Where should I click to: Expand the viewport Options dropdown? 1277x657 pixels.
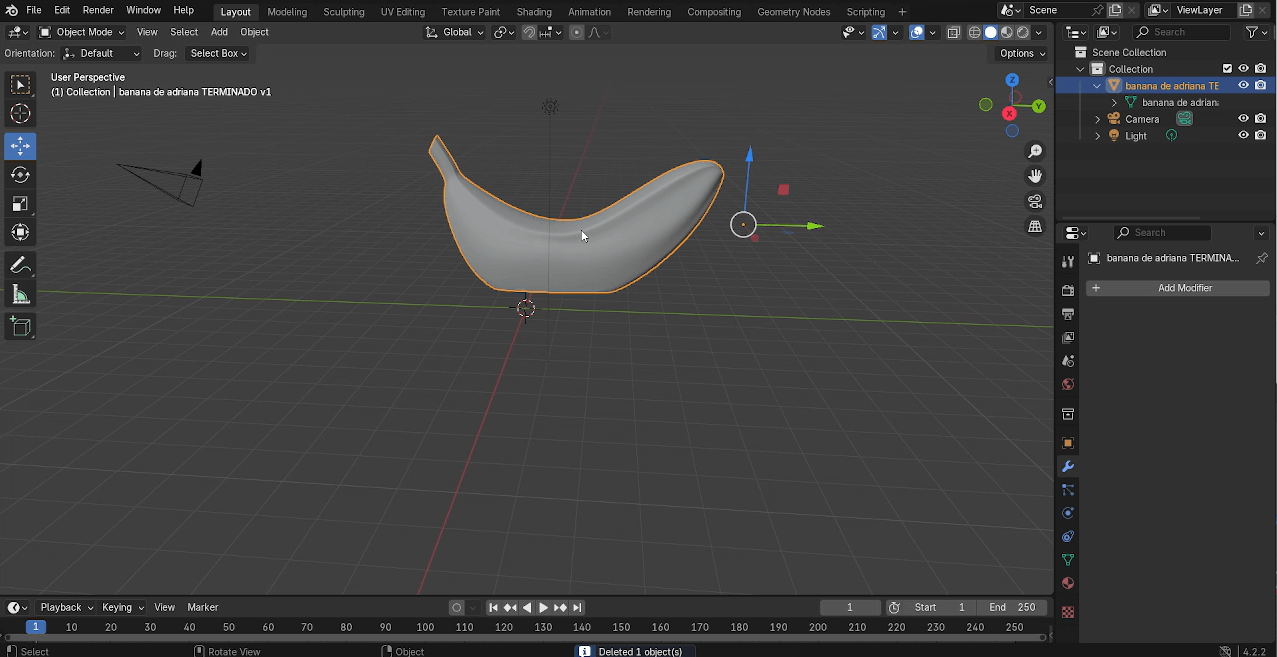coord(1021,53)
